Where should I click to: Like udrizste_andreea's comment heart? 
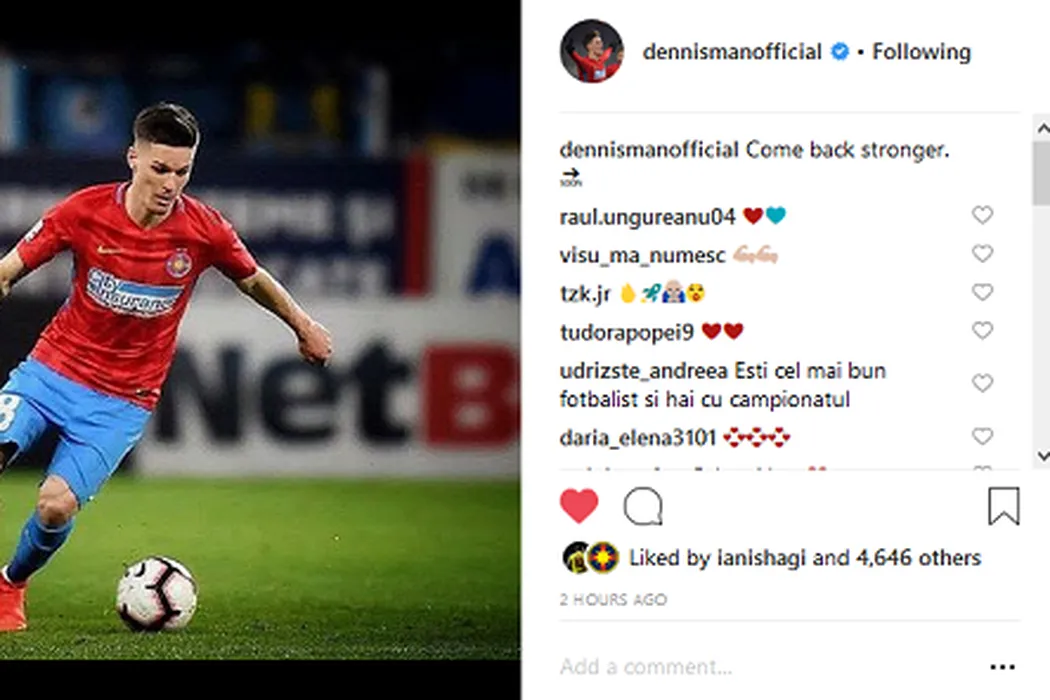[x=982, y=383]
